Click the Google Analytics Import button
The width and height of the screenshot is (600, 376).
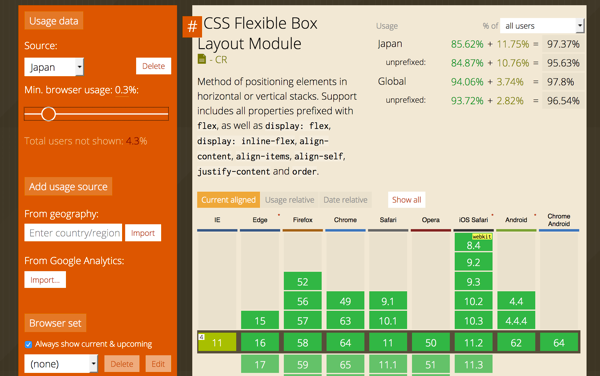[45, 280]
